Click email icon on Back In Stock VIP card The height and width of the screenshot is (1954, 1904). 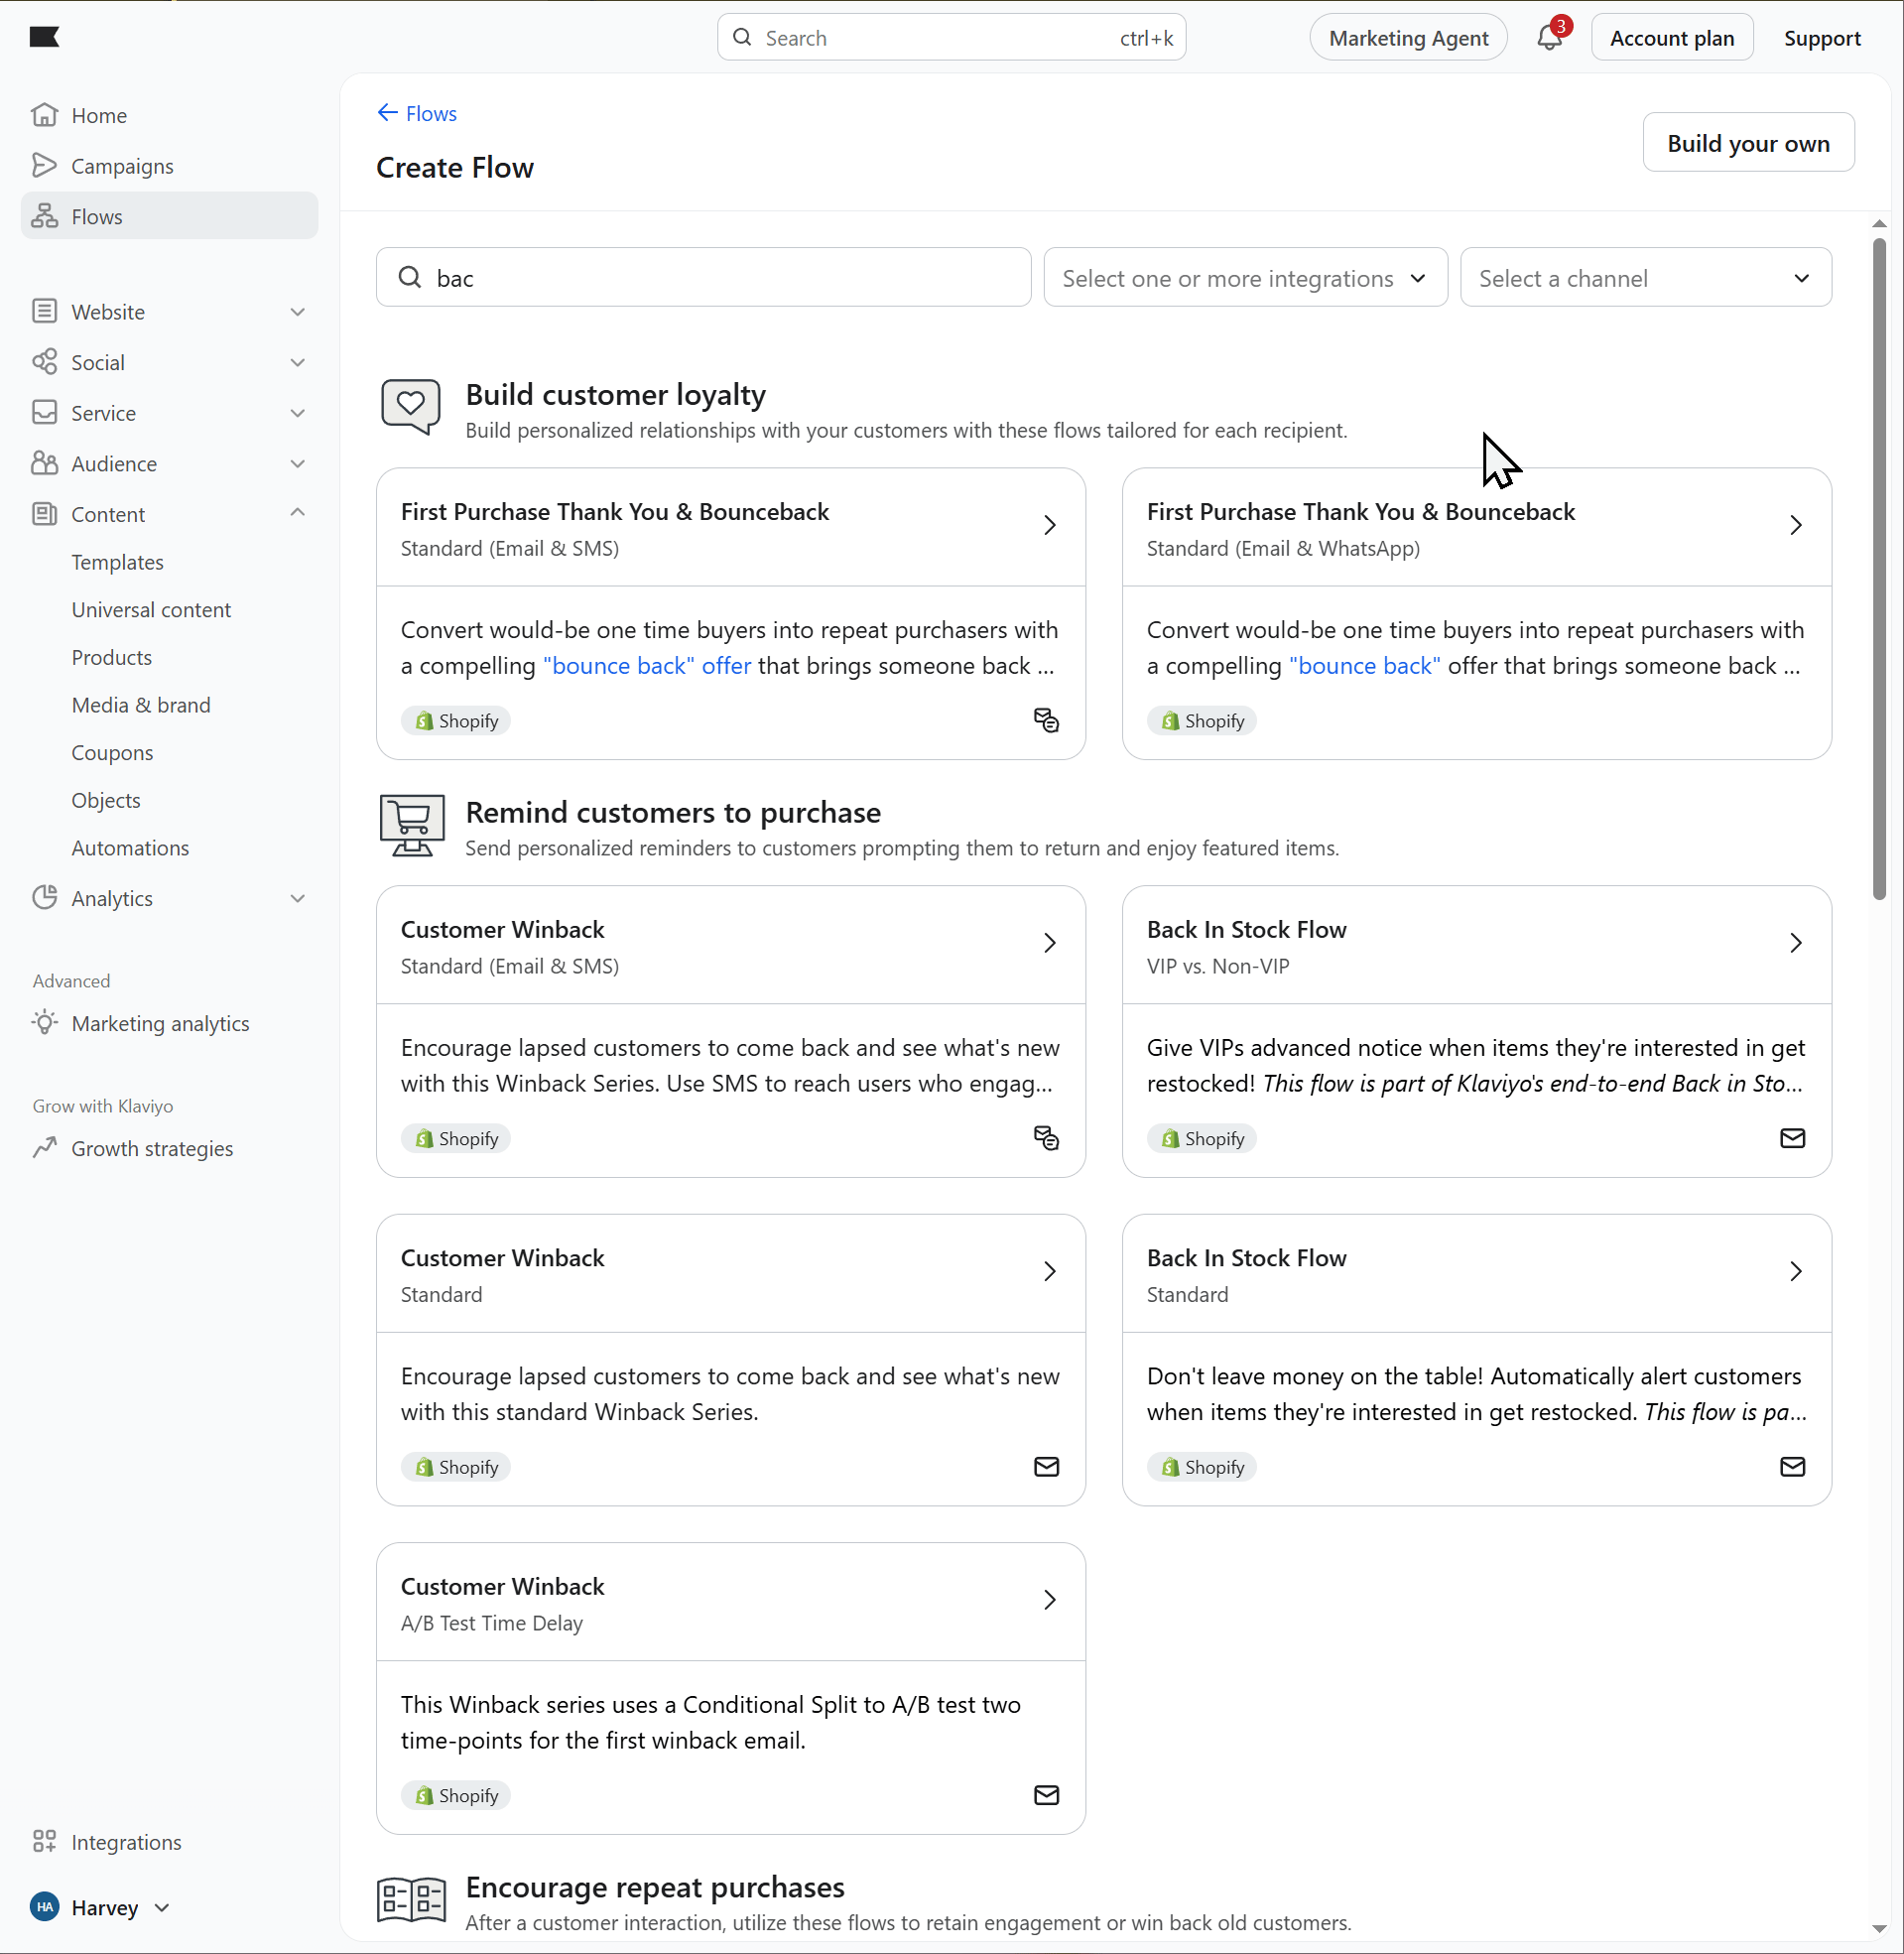click(x=1792, y=1138)
